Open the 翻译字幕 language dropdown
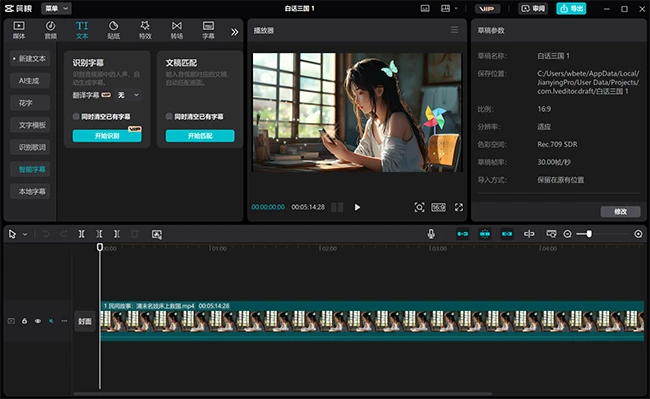The image size is (650, 399). point(128,95)
